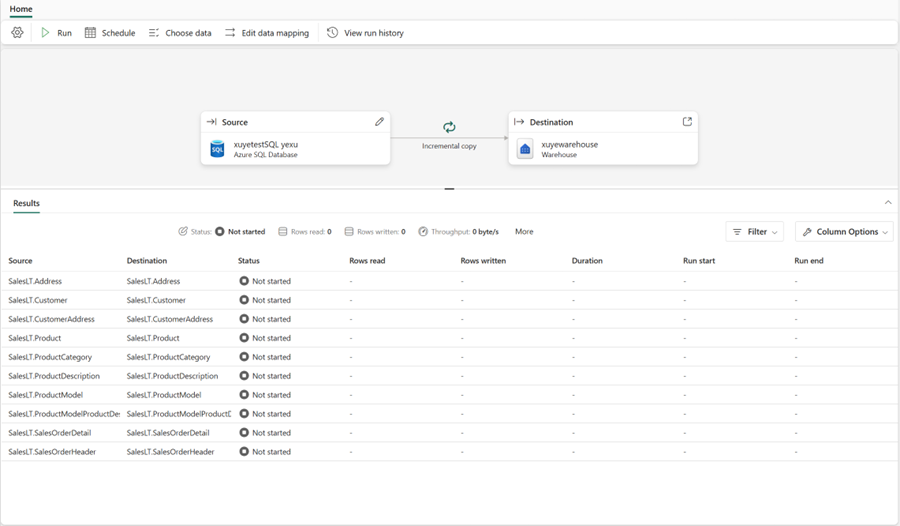The image size is (900, 526).
Task: Select source SalesLT.Product row
Action: tap(34, 338)
